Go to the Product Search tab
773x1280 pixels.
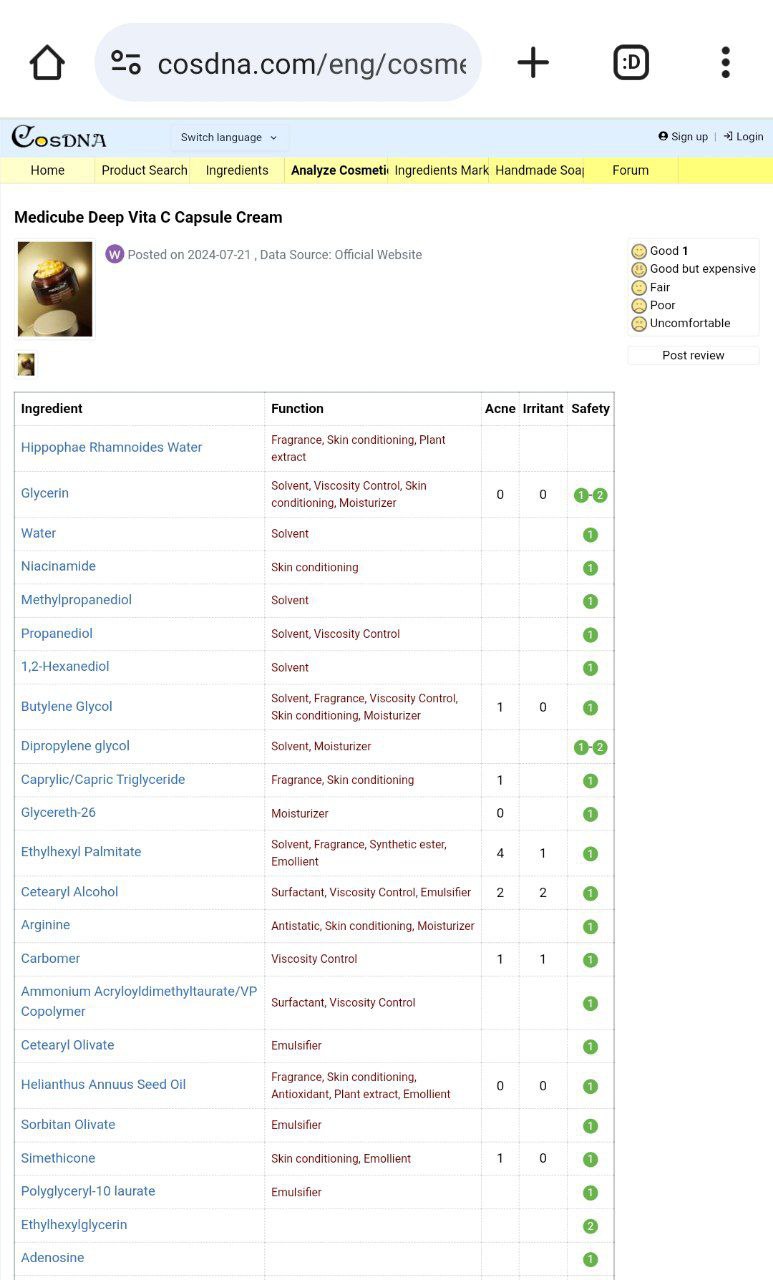144,170
